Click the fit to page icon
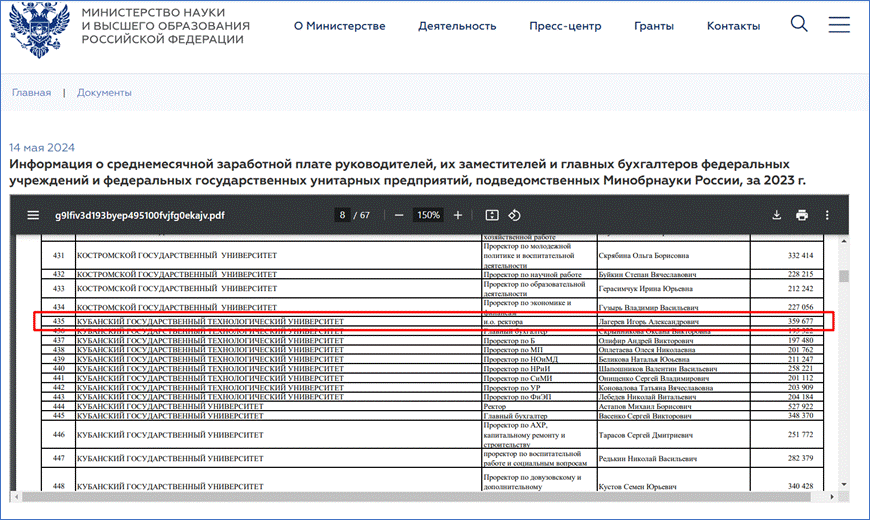870x520 pixels. tap(492, 215)
